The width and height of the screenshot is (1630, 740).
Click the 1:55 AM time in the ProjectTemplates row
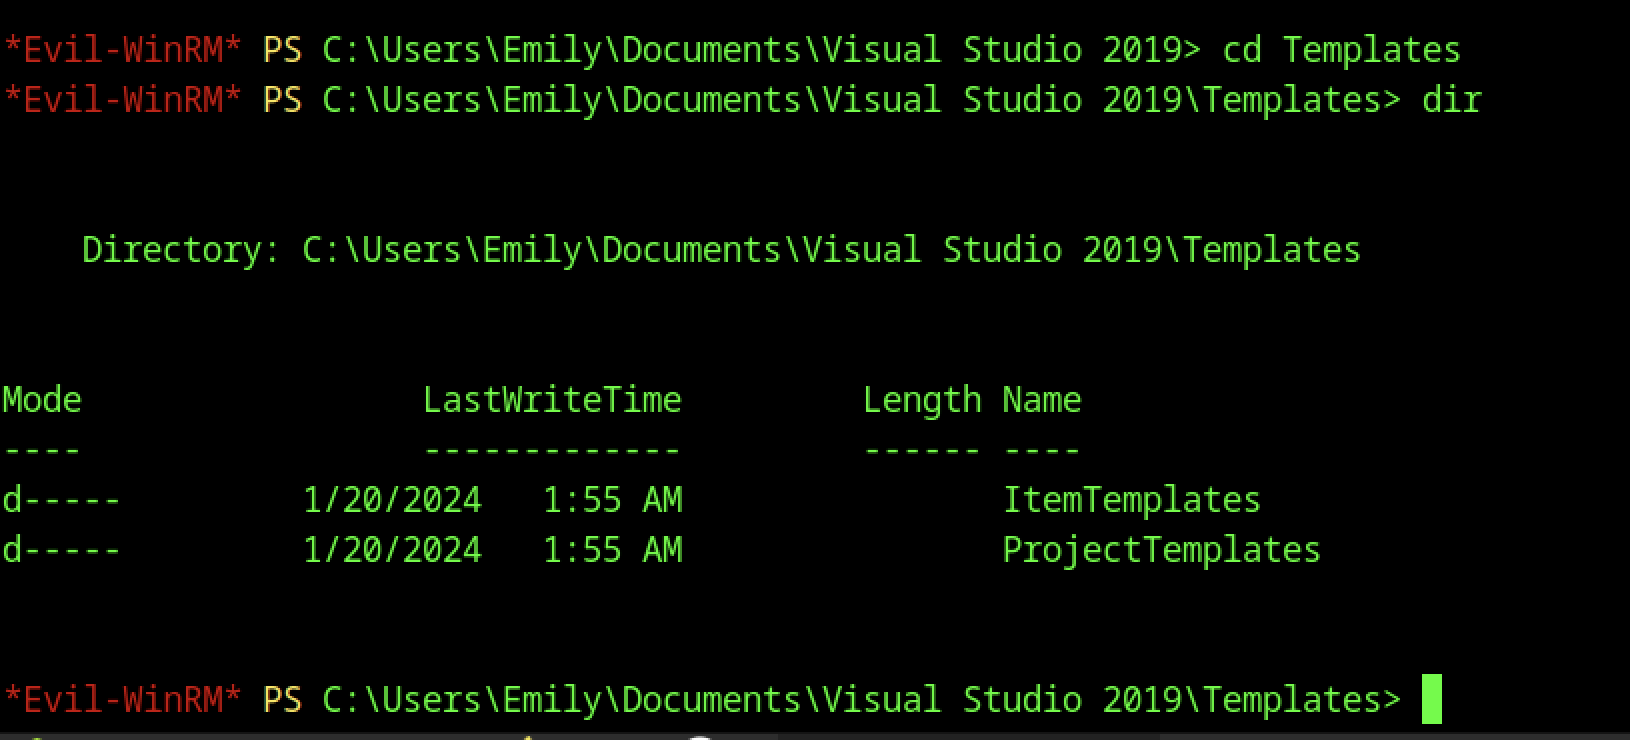point(612,549)
